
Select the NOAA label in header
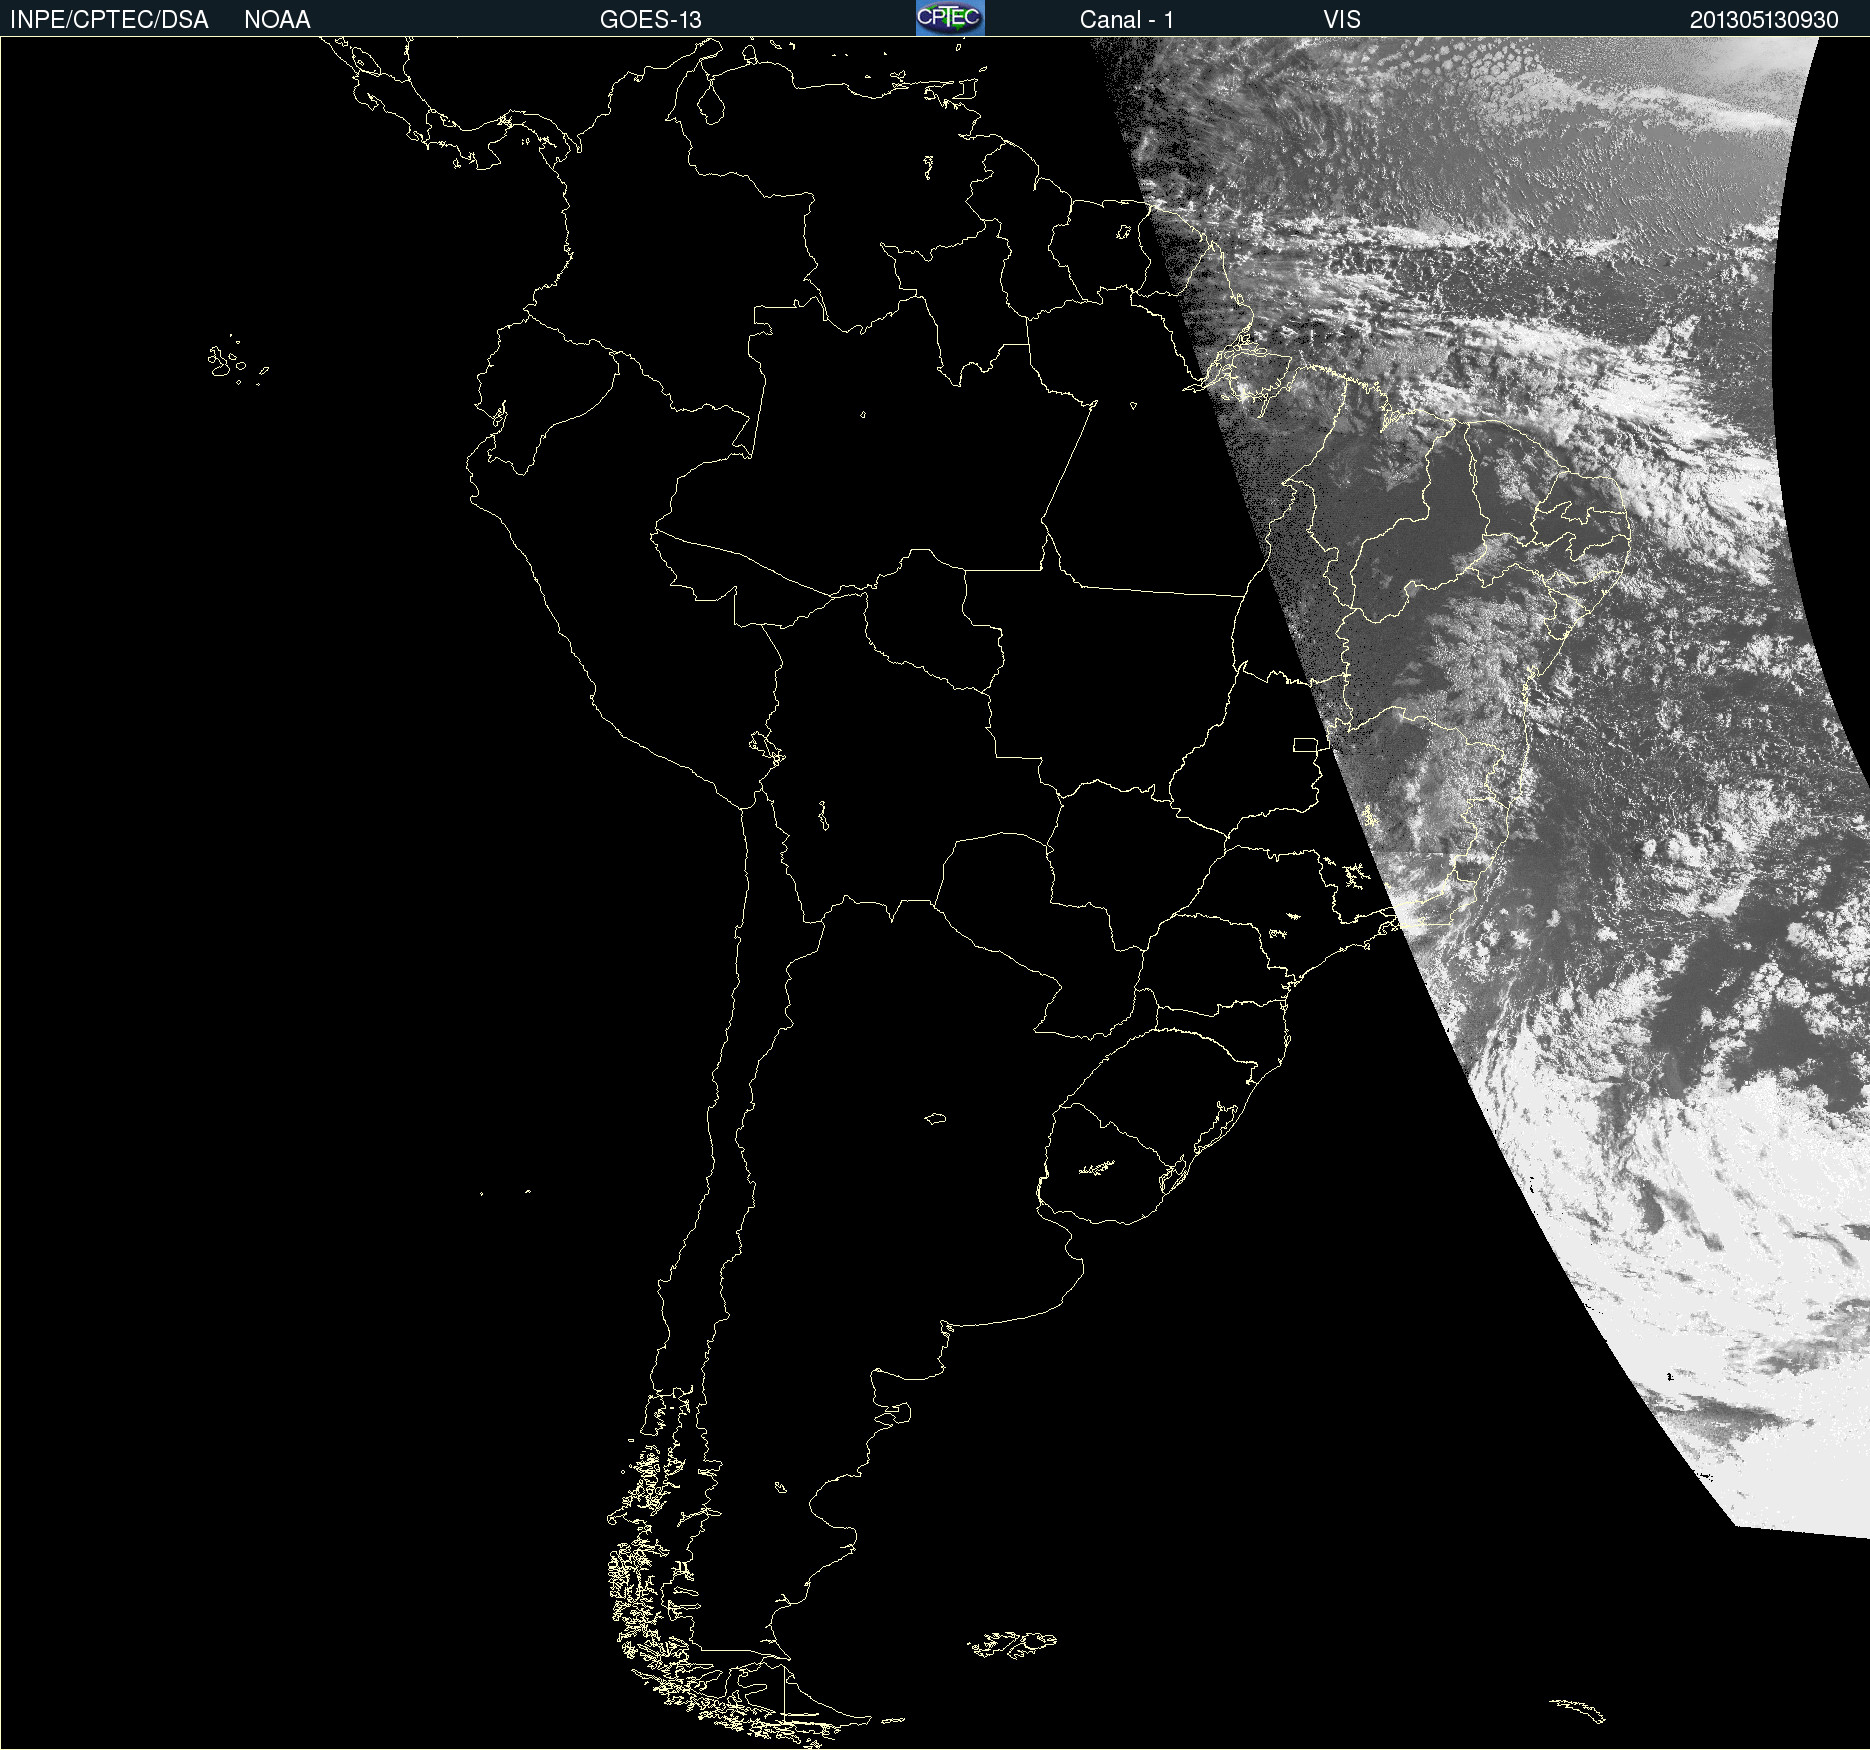(x=277, y=20)
